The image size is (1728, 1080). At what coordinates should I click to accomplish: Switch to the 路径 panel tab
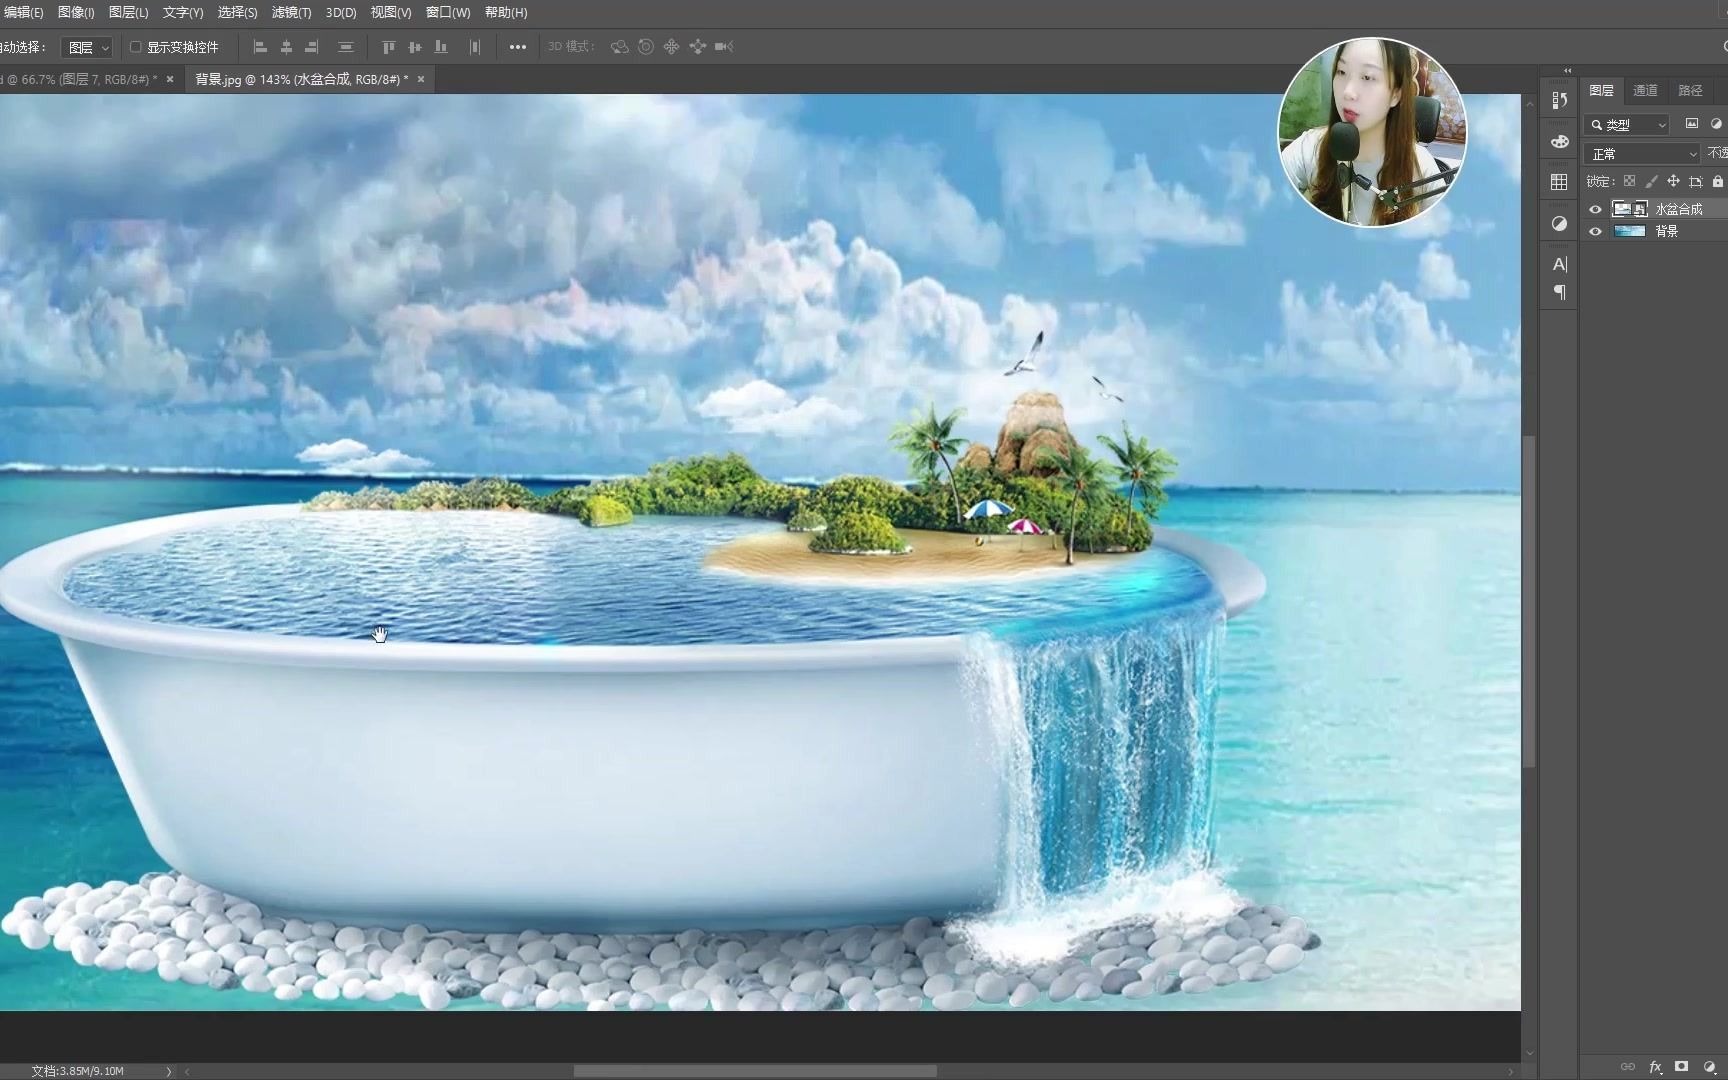(1690, 90)
